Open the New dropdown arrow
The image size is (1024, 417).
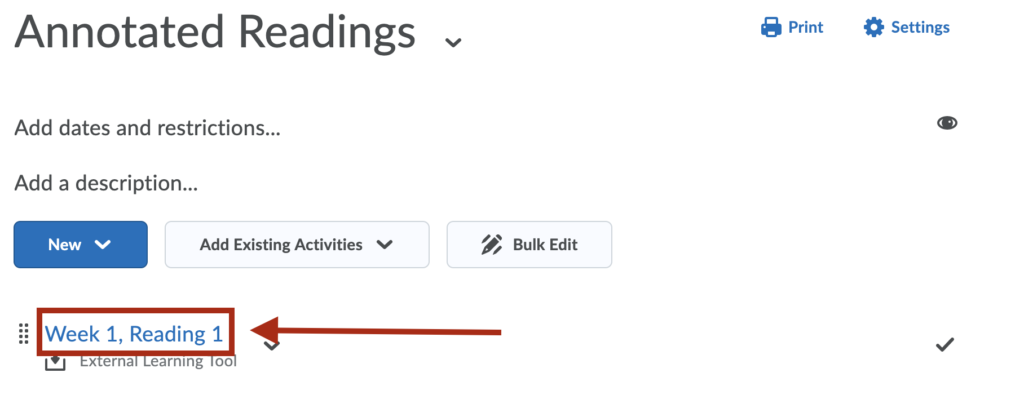[103, 245]
